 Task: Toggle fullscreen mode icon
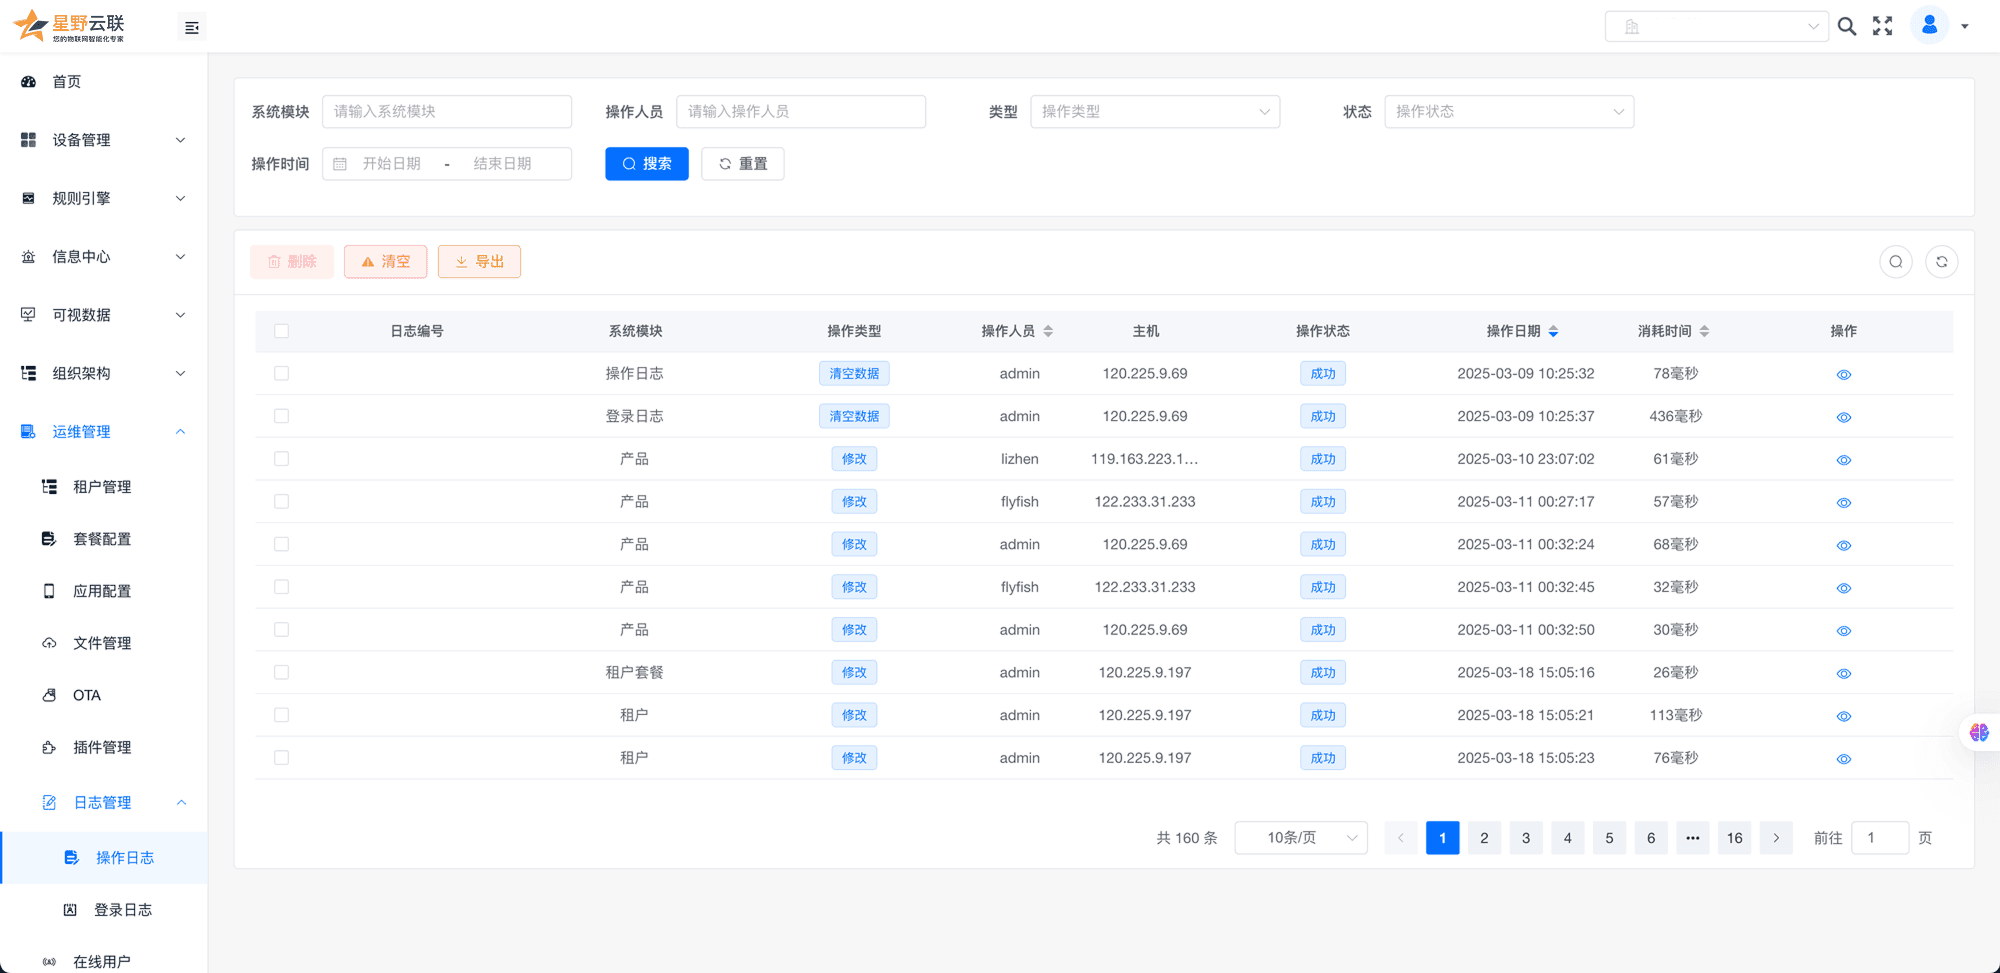(1883, 27)
